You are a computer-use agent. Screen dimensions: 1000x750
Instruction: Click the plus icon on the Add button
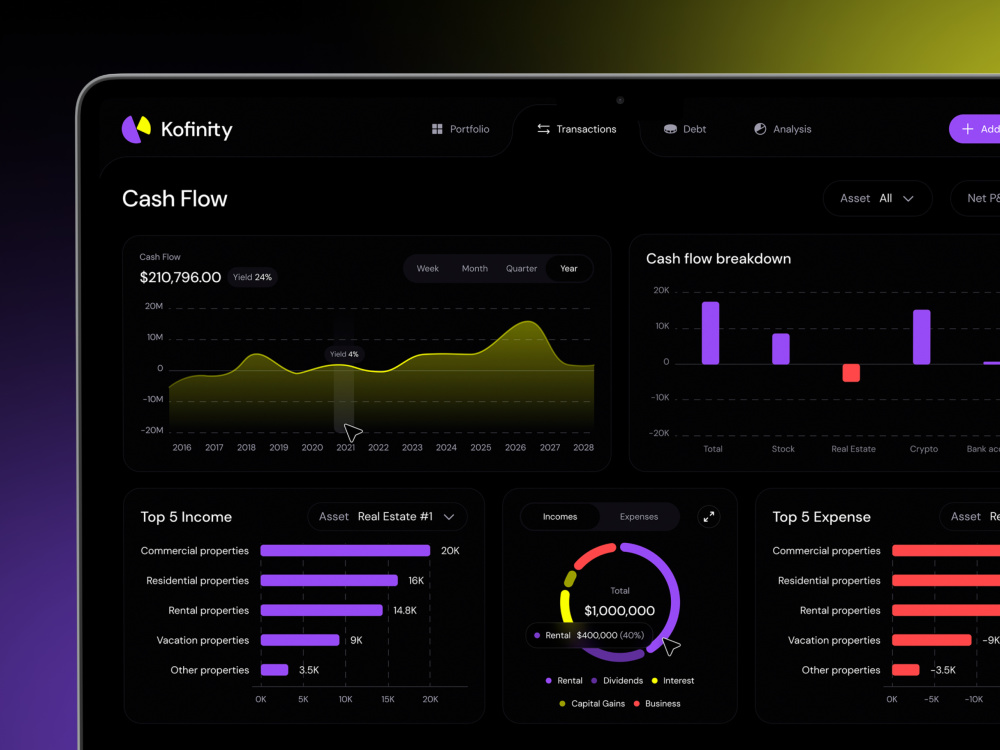967,129
